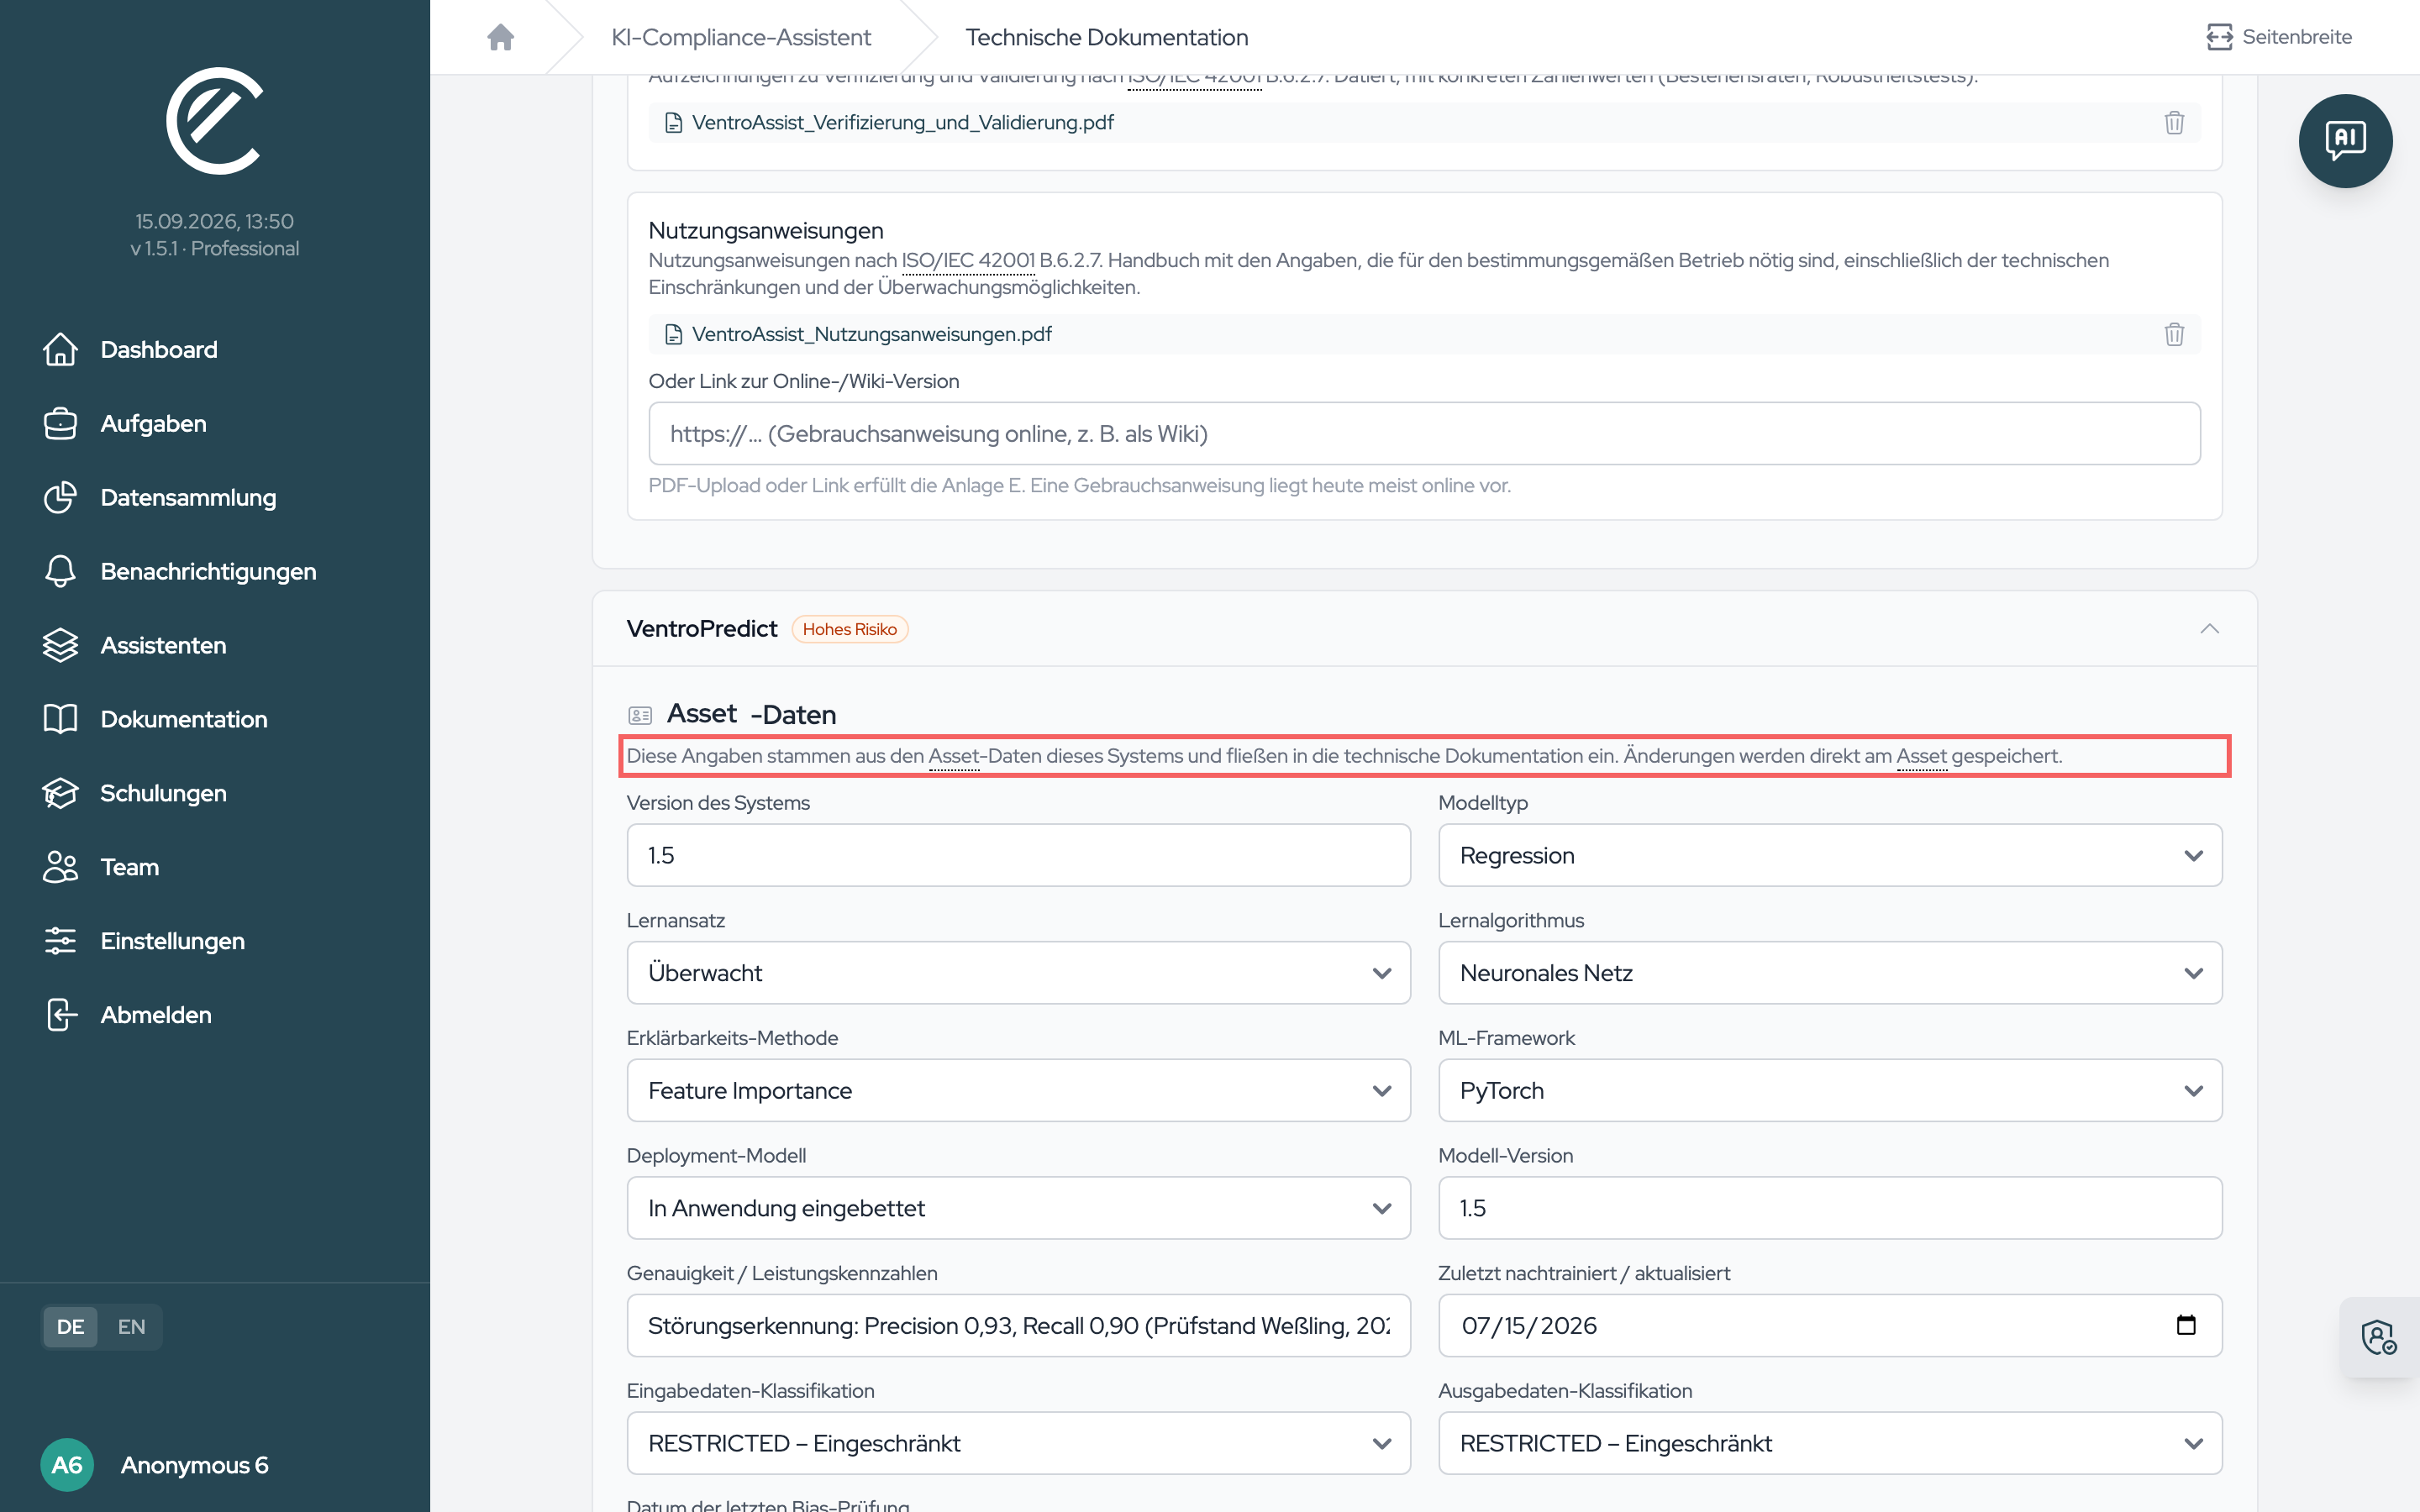Click the Hohes Risiko badge
This screenshot has height=1512, width=2420.
click(x=849, y=629)
